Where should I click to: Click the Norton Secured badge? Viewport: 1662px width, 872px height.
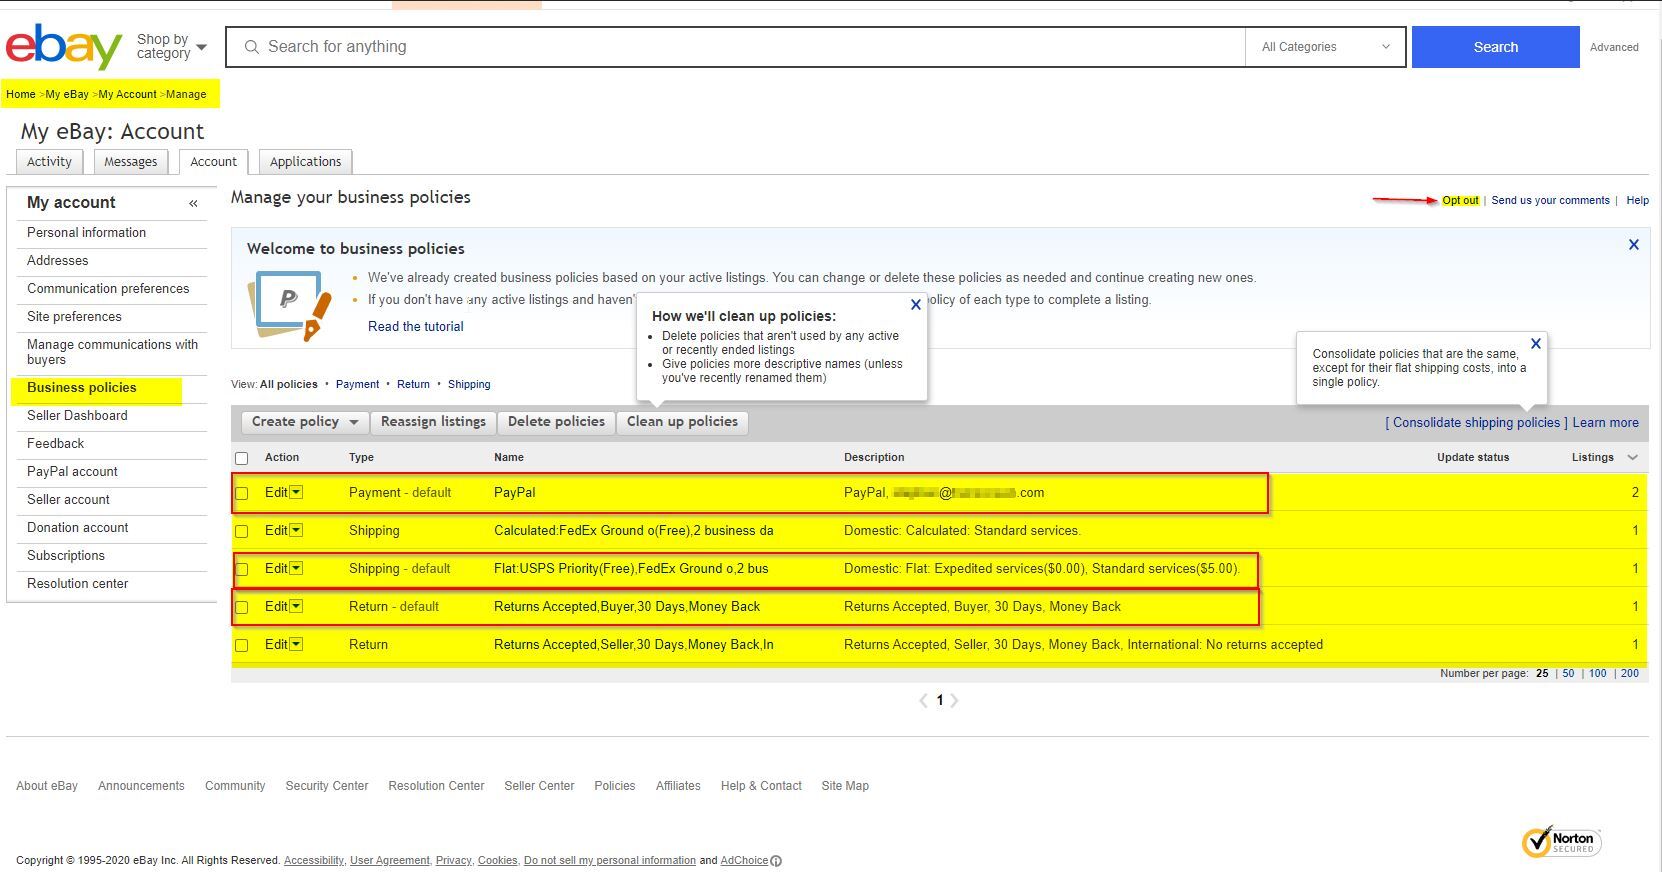pyautogui.click(x=1561, y=842)
